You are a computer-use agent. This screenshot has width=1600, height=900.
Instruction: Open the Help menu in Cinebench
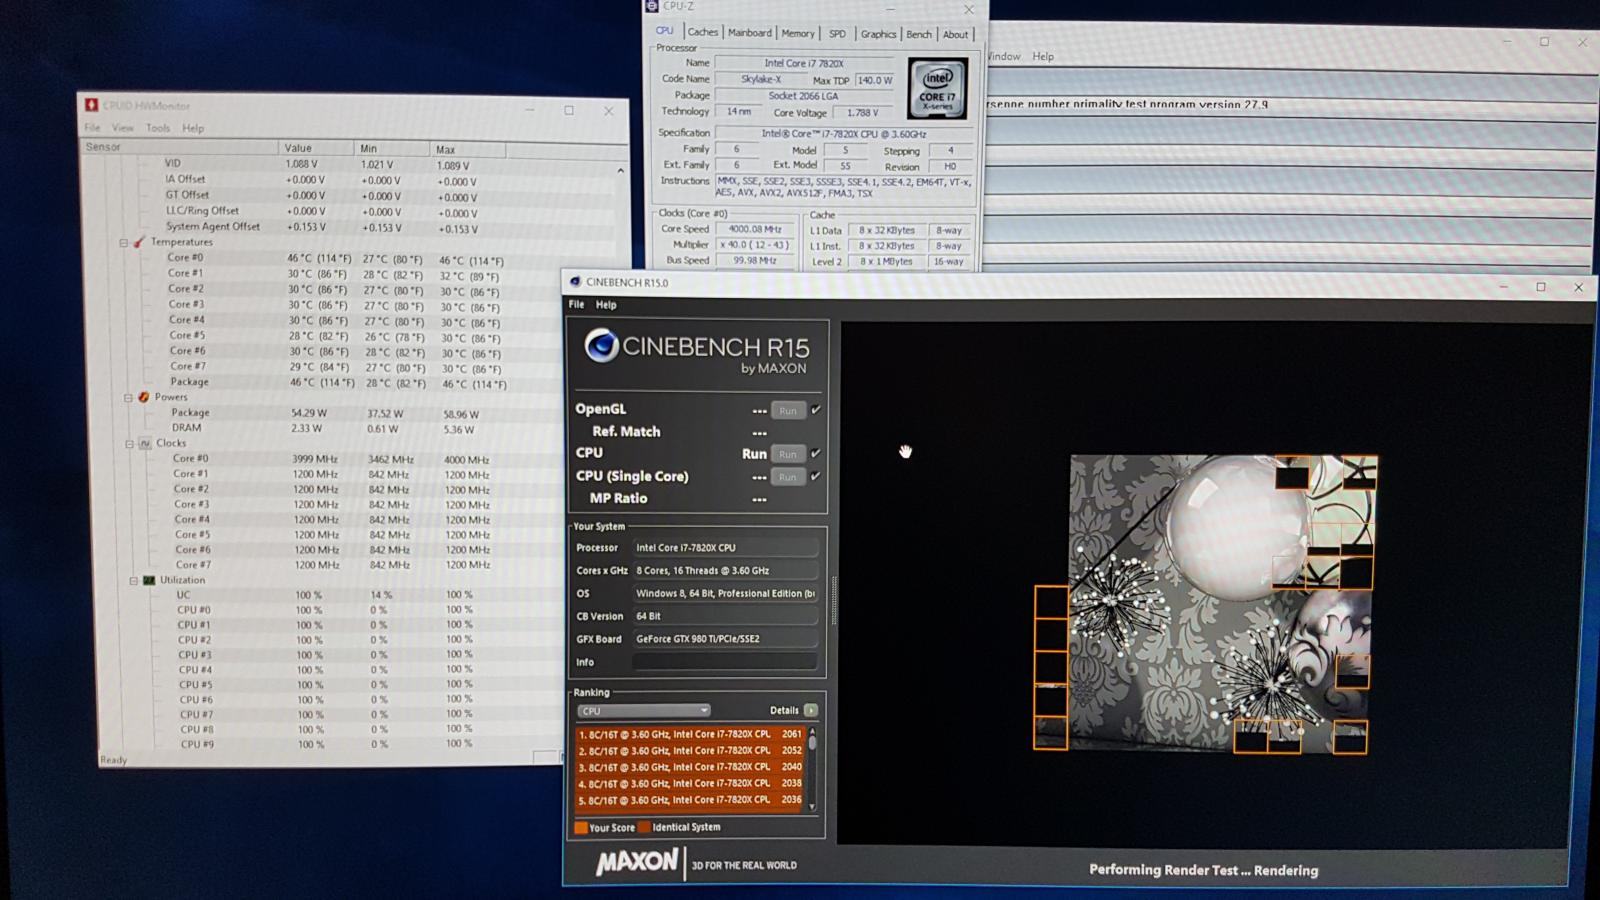(x=606, y=305)
